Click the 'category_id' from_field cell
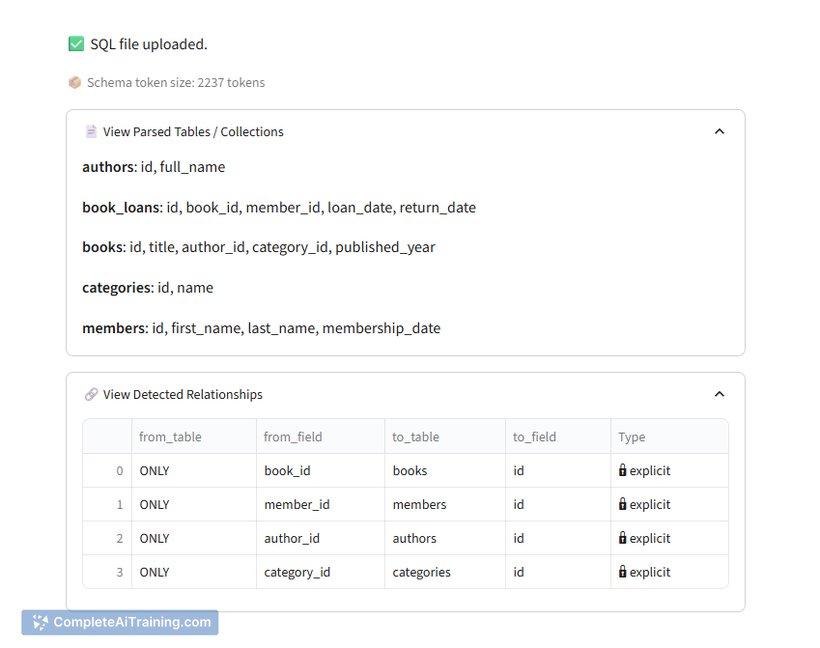This screenshot has width=820, height=648. [321, 572]
